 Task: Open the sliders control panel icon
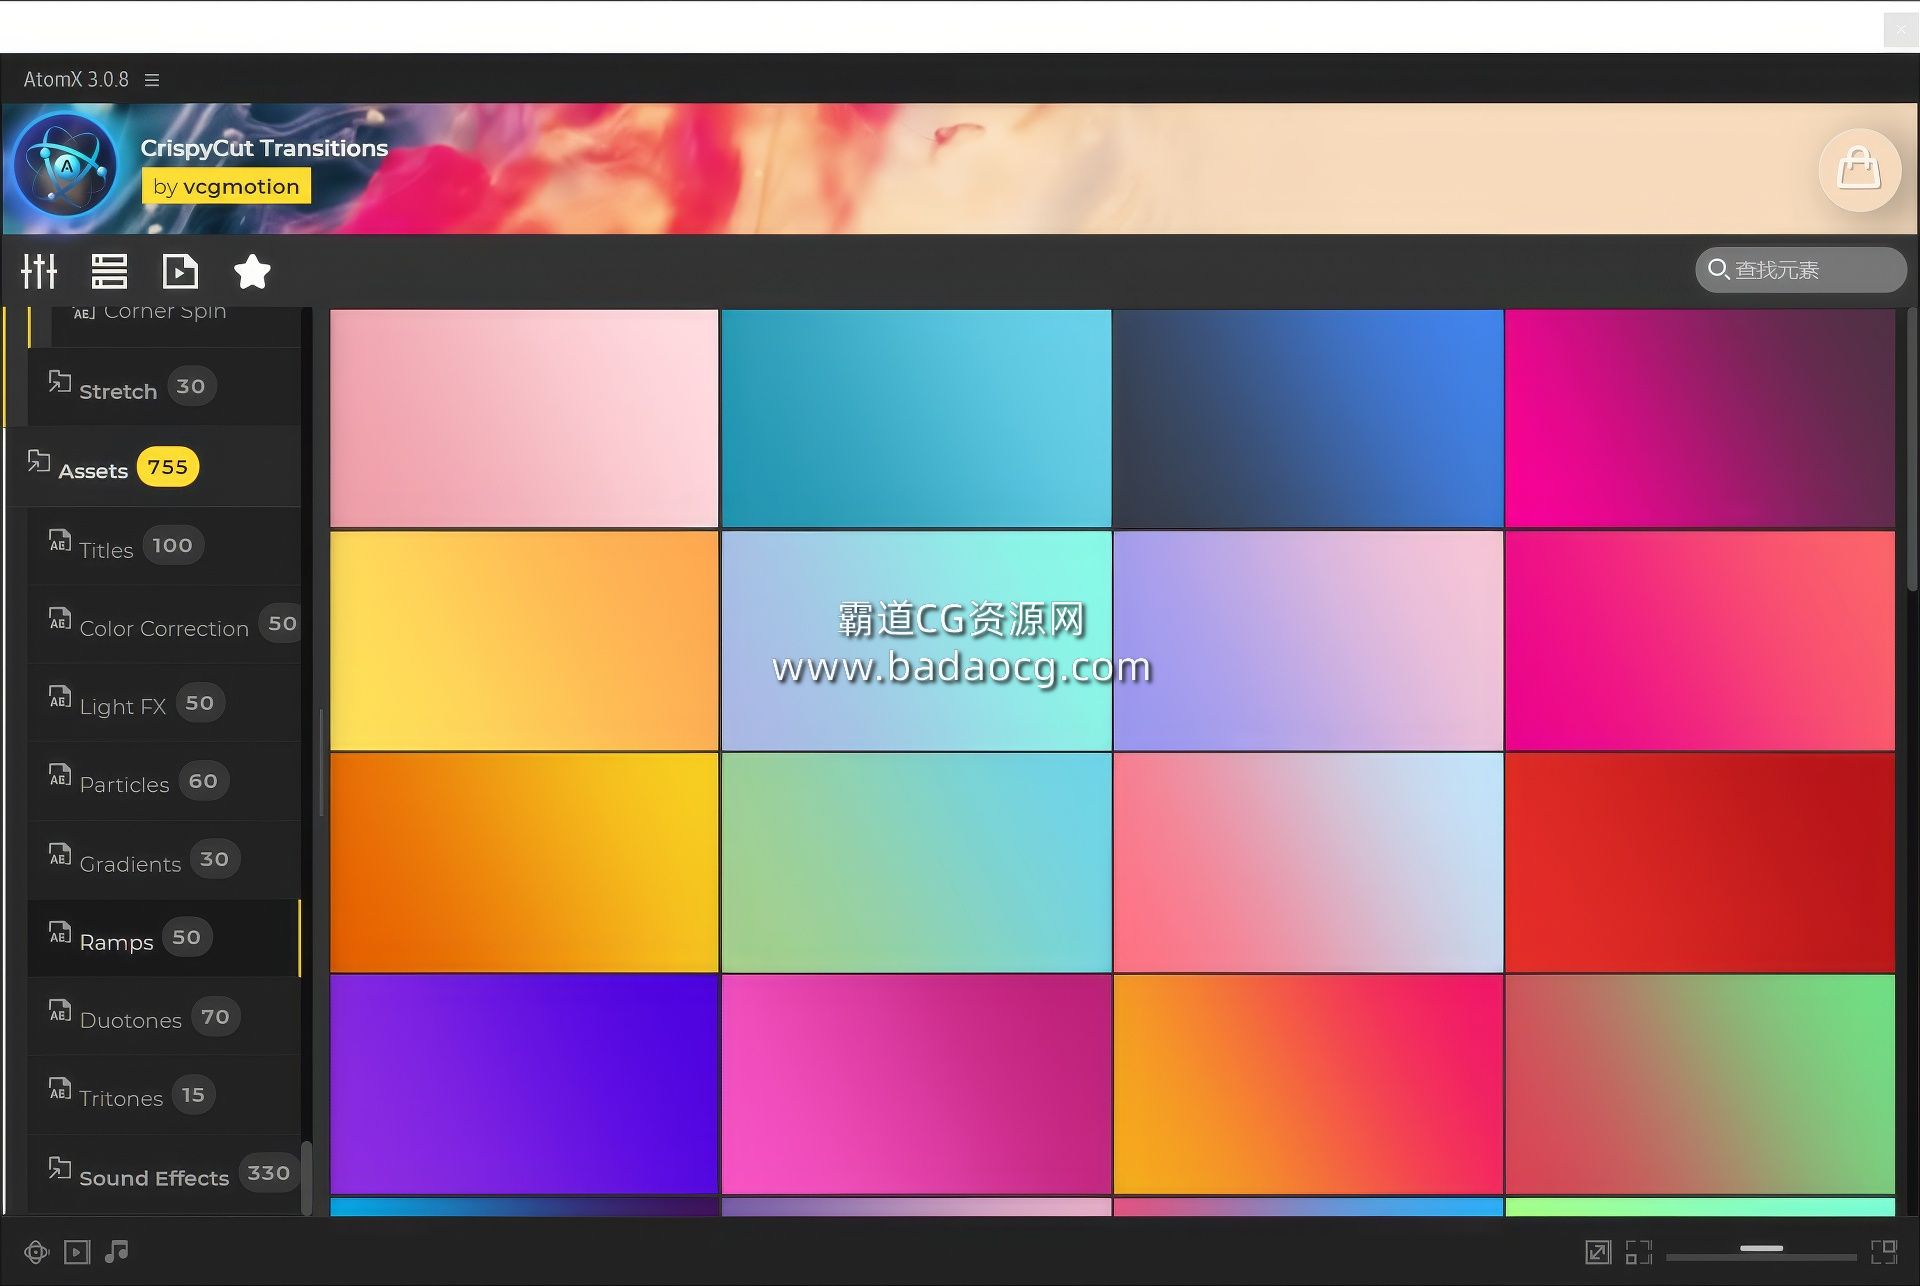(x=39, y=271)
